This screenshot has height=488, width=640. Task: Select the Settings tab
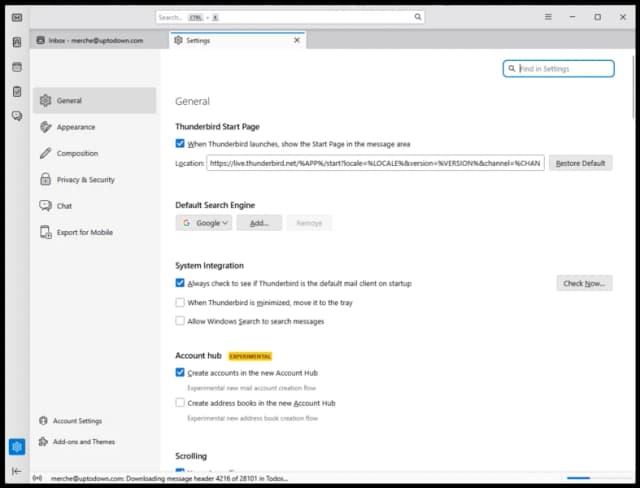(x=237, y=40)
